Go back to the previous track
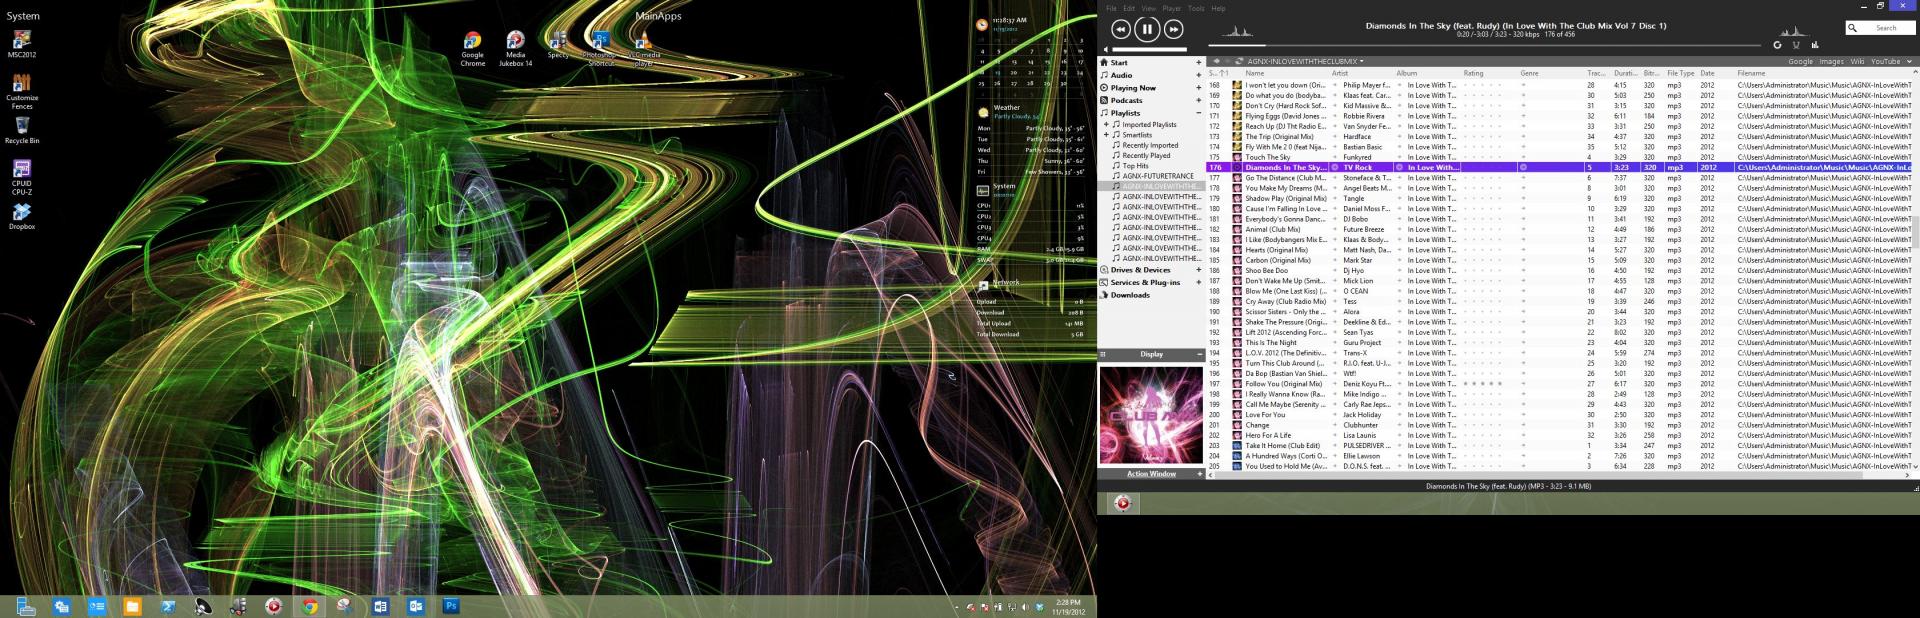This screenshot has width=1920, height=618. pyautogui.click(x=1121, y=30)
